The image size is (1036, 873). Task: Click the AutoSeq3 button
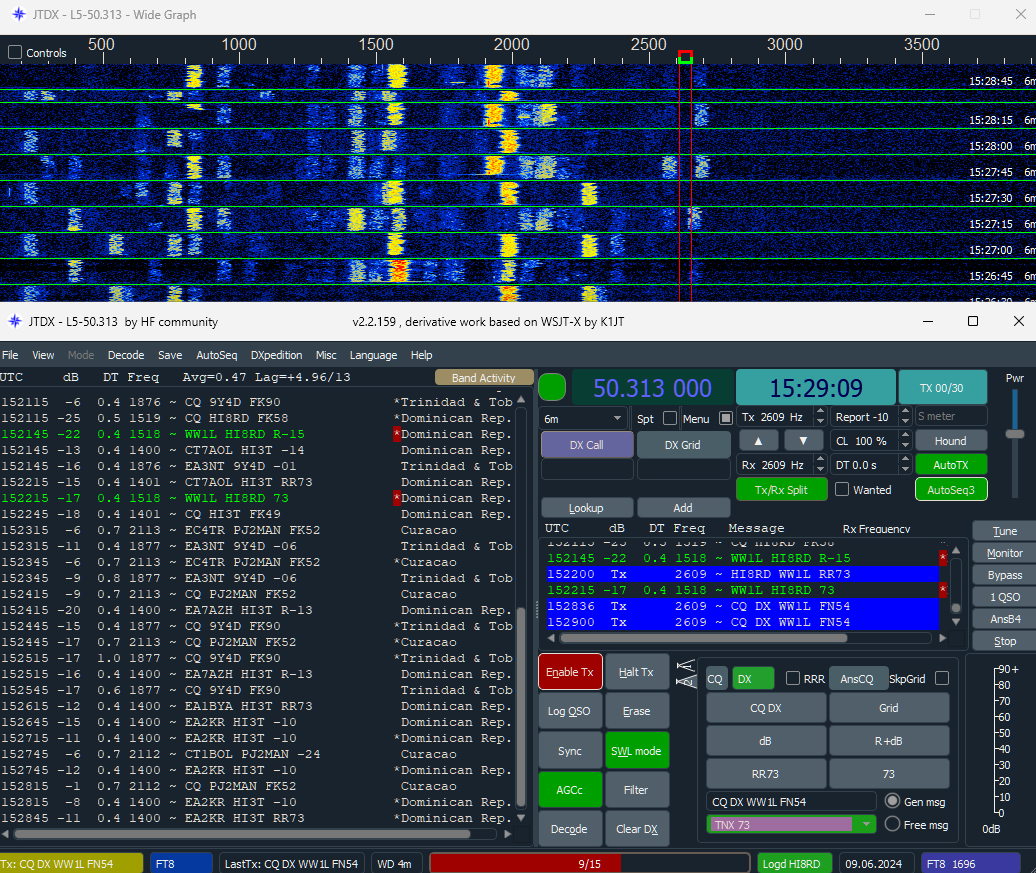point(950,490)
